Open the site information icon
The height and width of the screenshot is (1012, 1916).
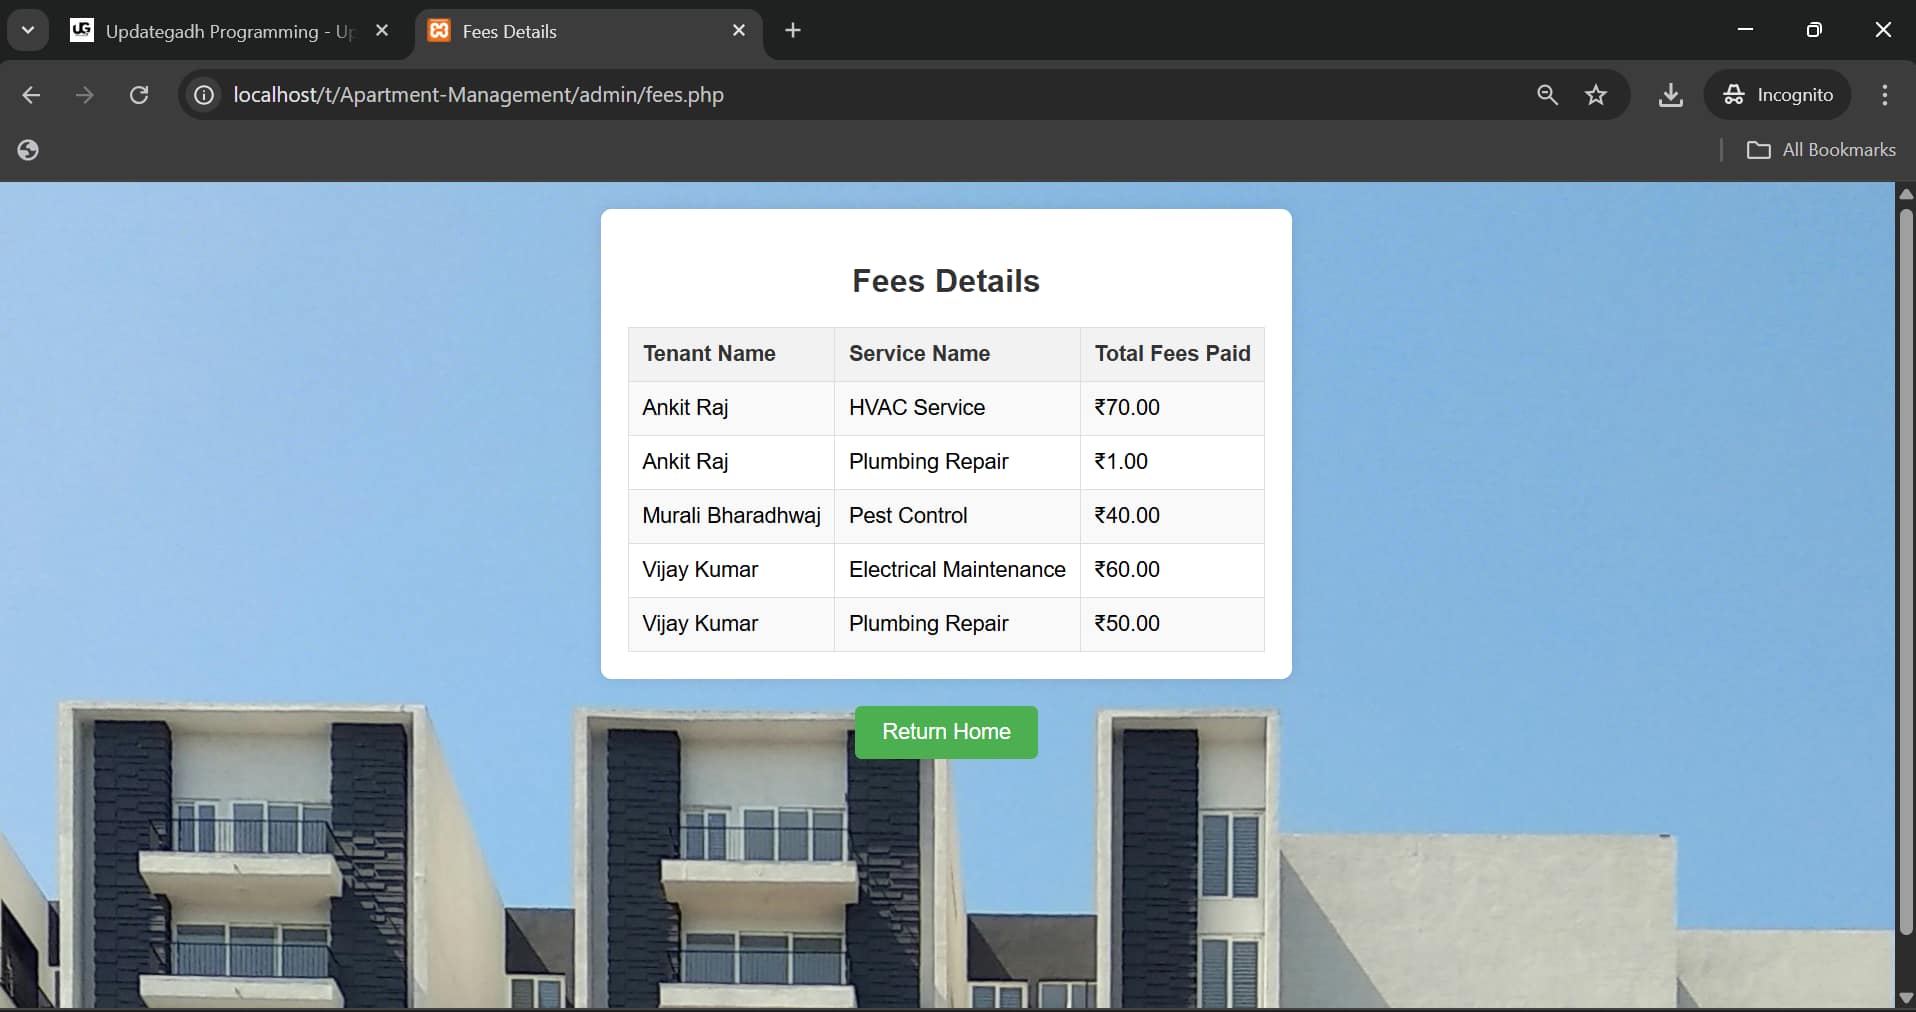[204, 95]
